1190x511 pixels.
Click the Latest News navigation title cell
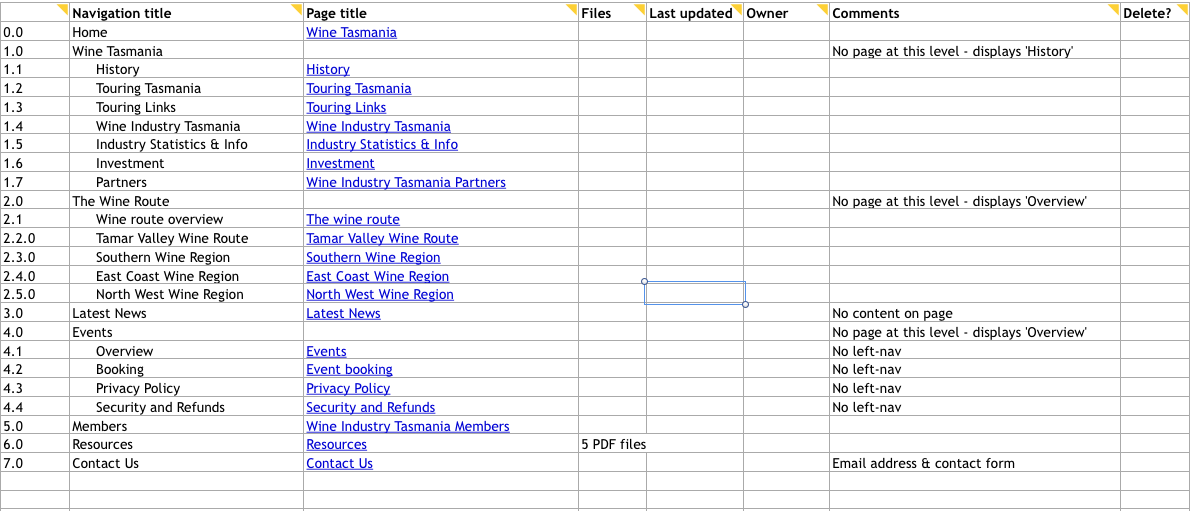187,314
